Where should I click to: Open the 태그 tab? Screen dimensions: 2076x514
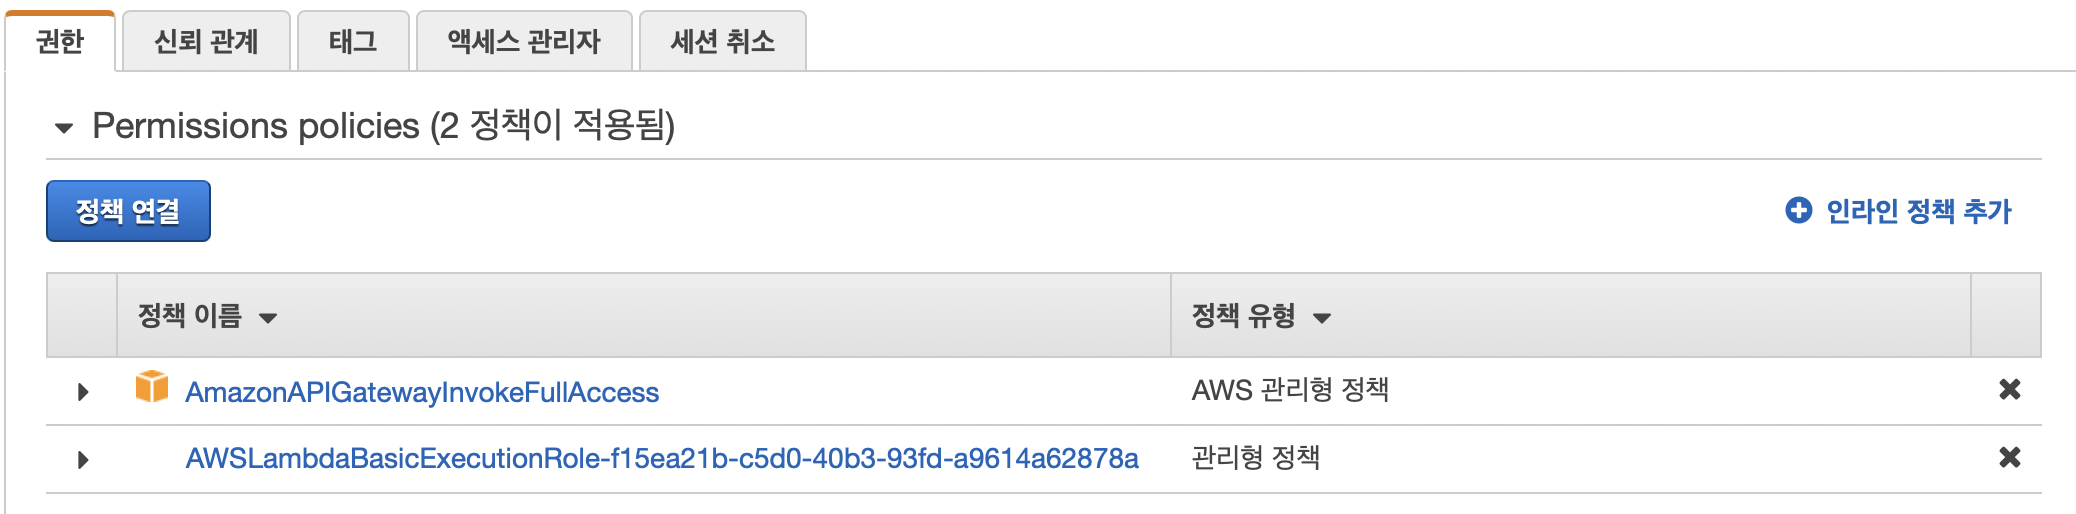tap(353, 41)
